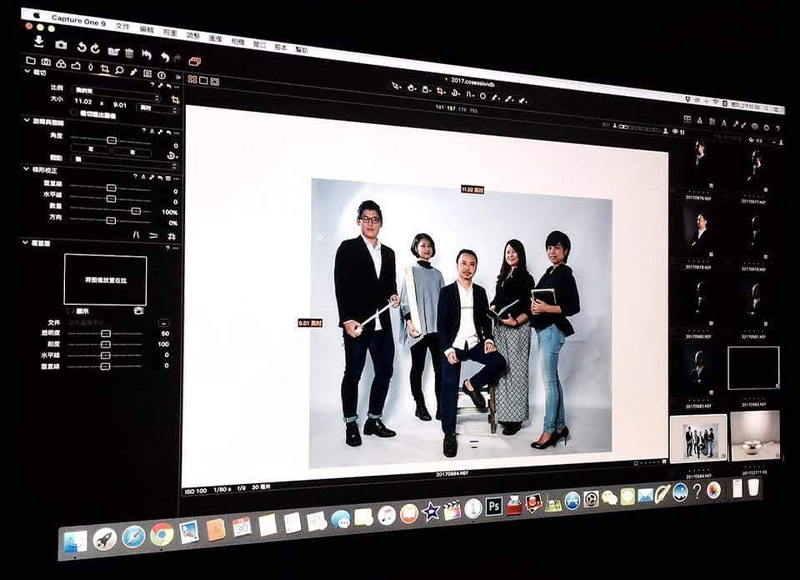Viewport: 800px width, 580px height.
Task: Click the trash Delete icon in toolbar
Action: tap(129, 51)
